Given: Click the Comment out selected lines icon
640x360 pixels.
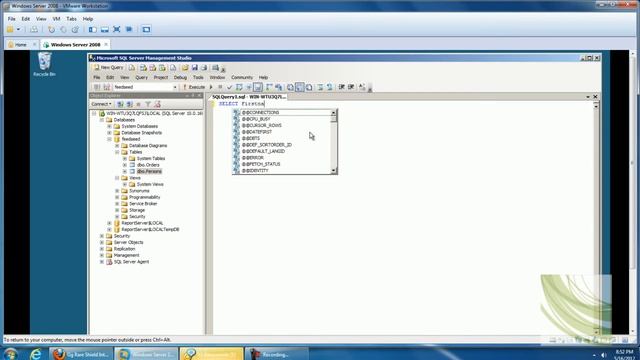Looking at the screenshot, I should [x=320, y=87].
